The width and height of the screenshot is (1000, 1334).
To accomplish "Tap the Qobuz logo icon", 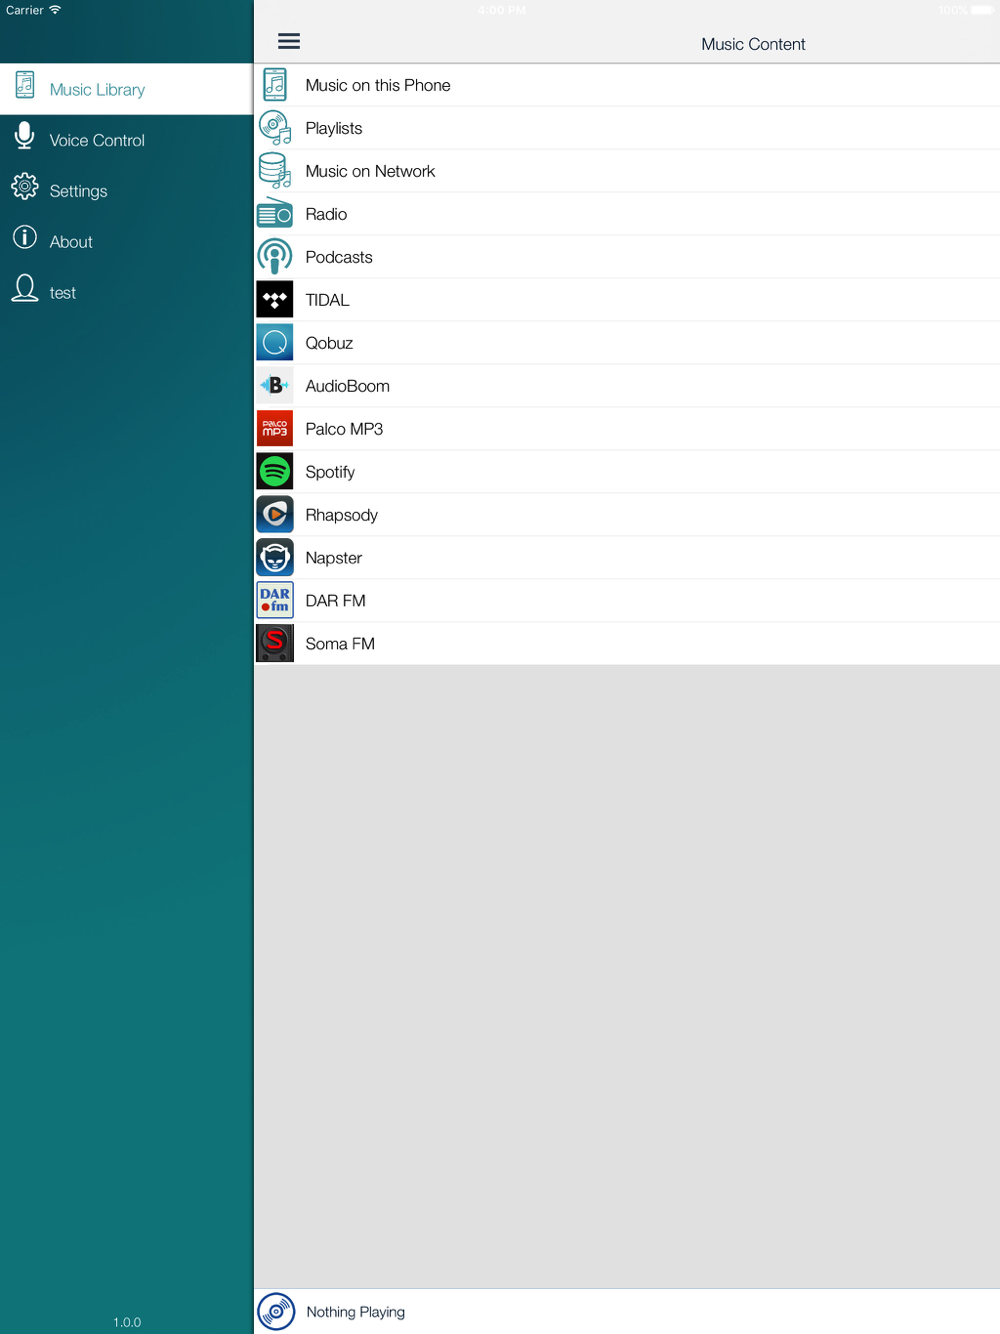I will click(275, 343).
